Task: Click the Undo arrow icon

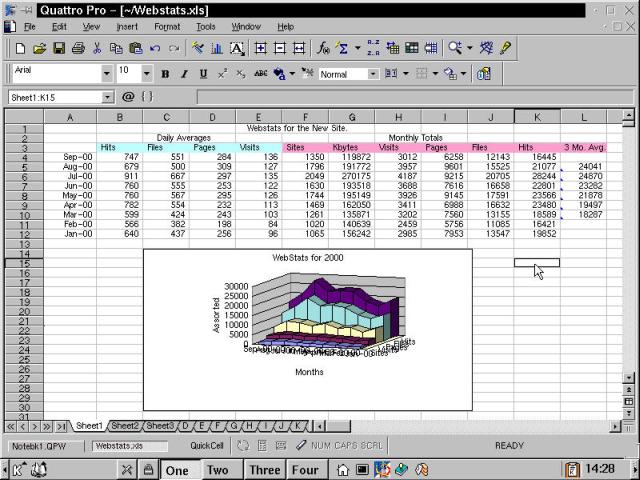Action: 156,47
